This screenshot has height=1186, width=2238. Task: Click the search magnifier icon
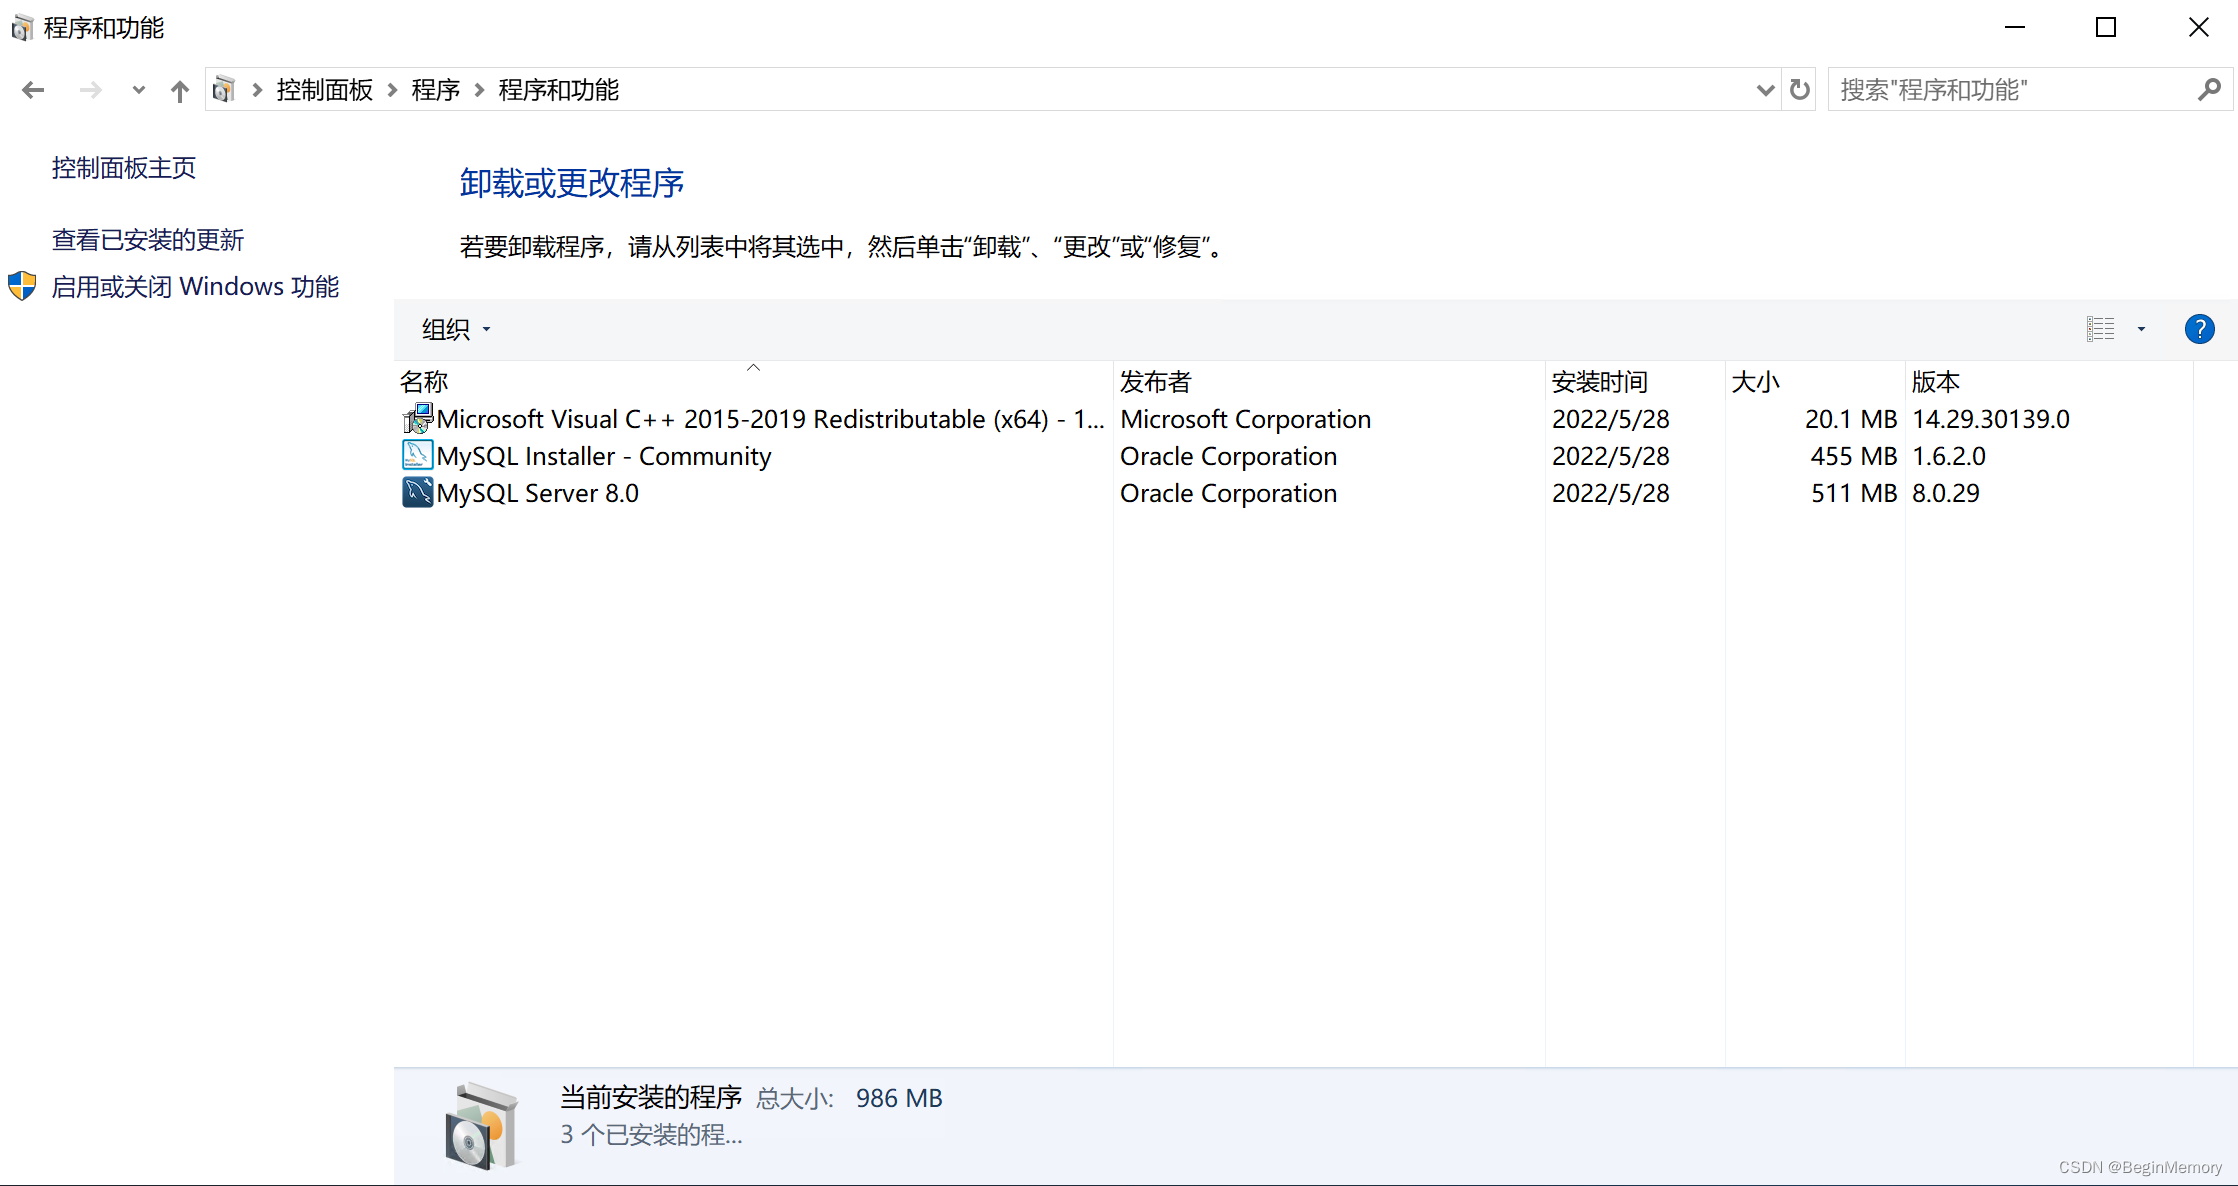tap(2210, 89)
